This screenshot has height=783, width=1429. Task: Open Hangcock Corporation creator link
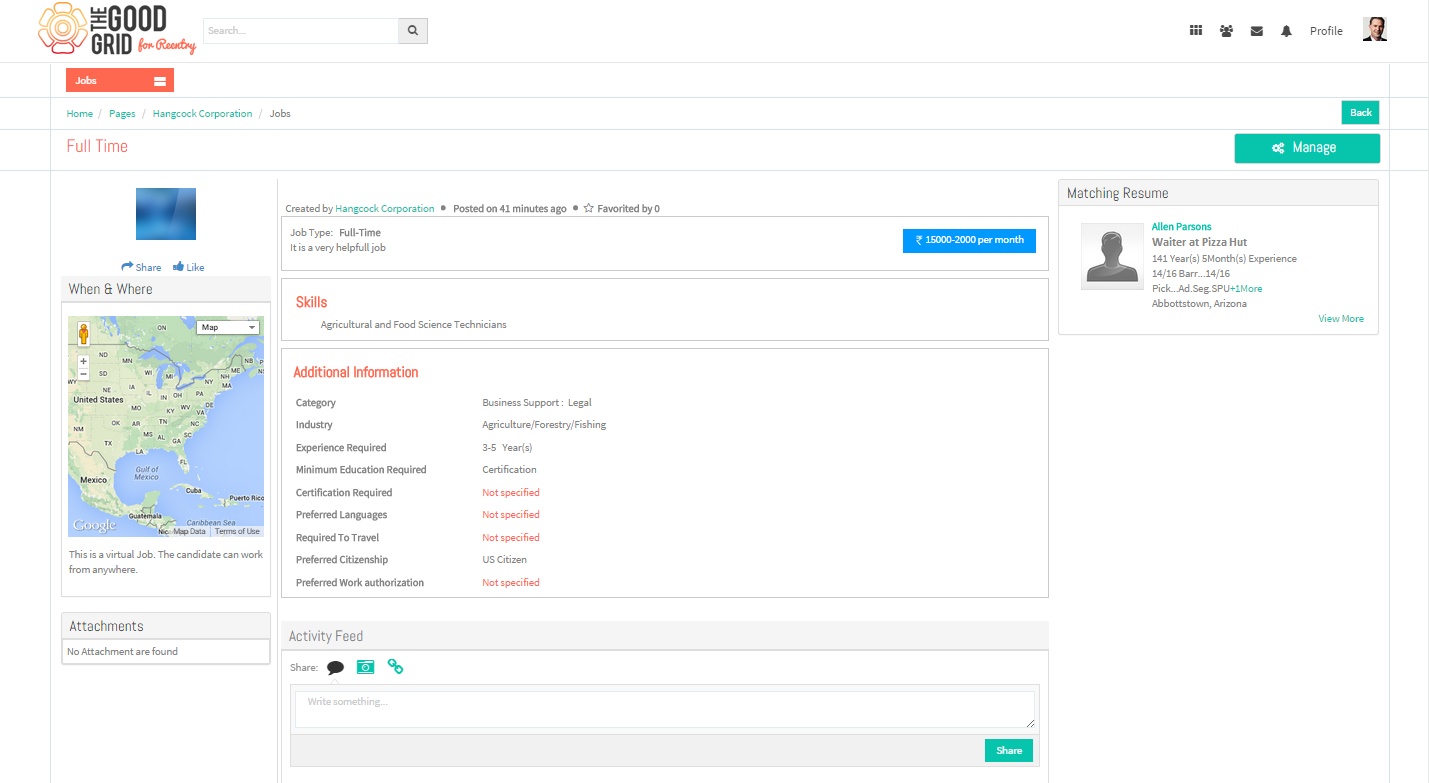385,209
